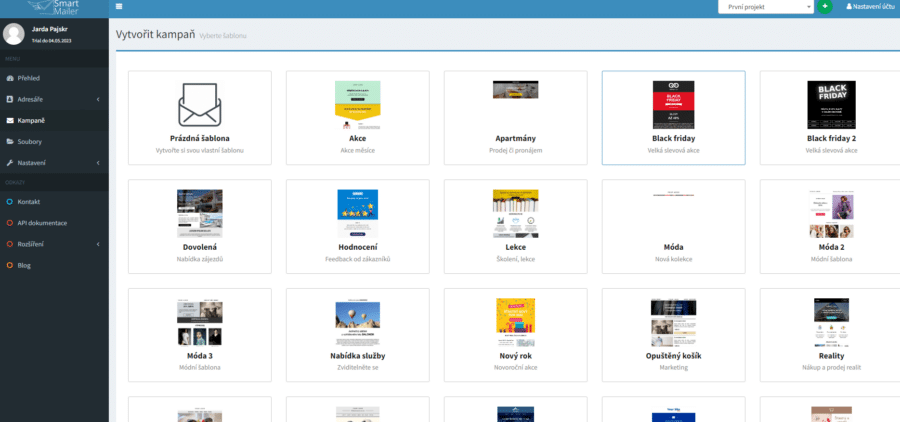Click the circle icon beside Kontakt
900x422 pixels.
coord(10,202)
